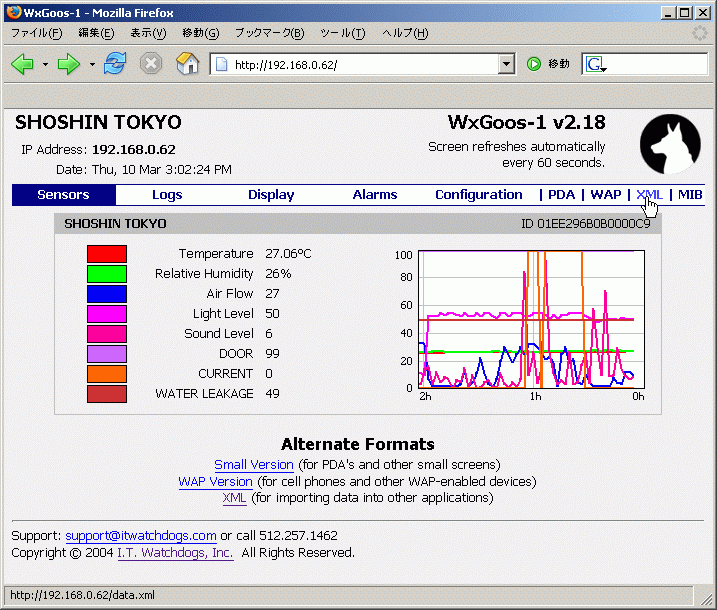
Task: Switch to the Display tab
Action: point(271,195)
